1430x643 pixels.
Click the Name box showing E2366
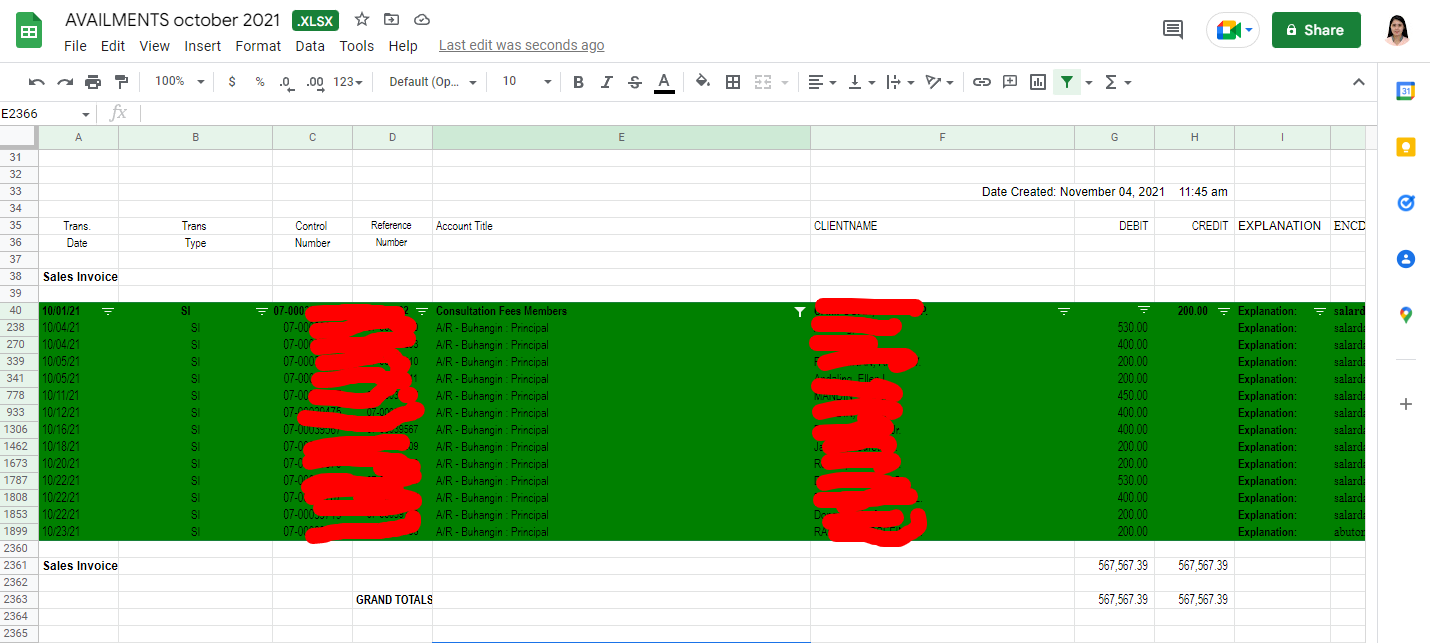[46, 114]
